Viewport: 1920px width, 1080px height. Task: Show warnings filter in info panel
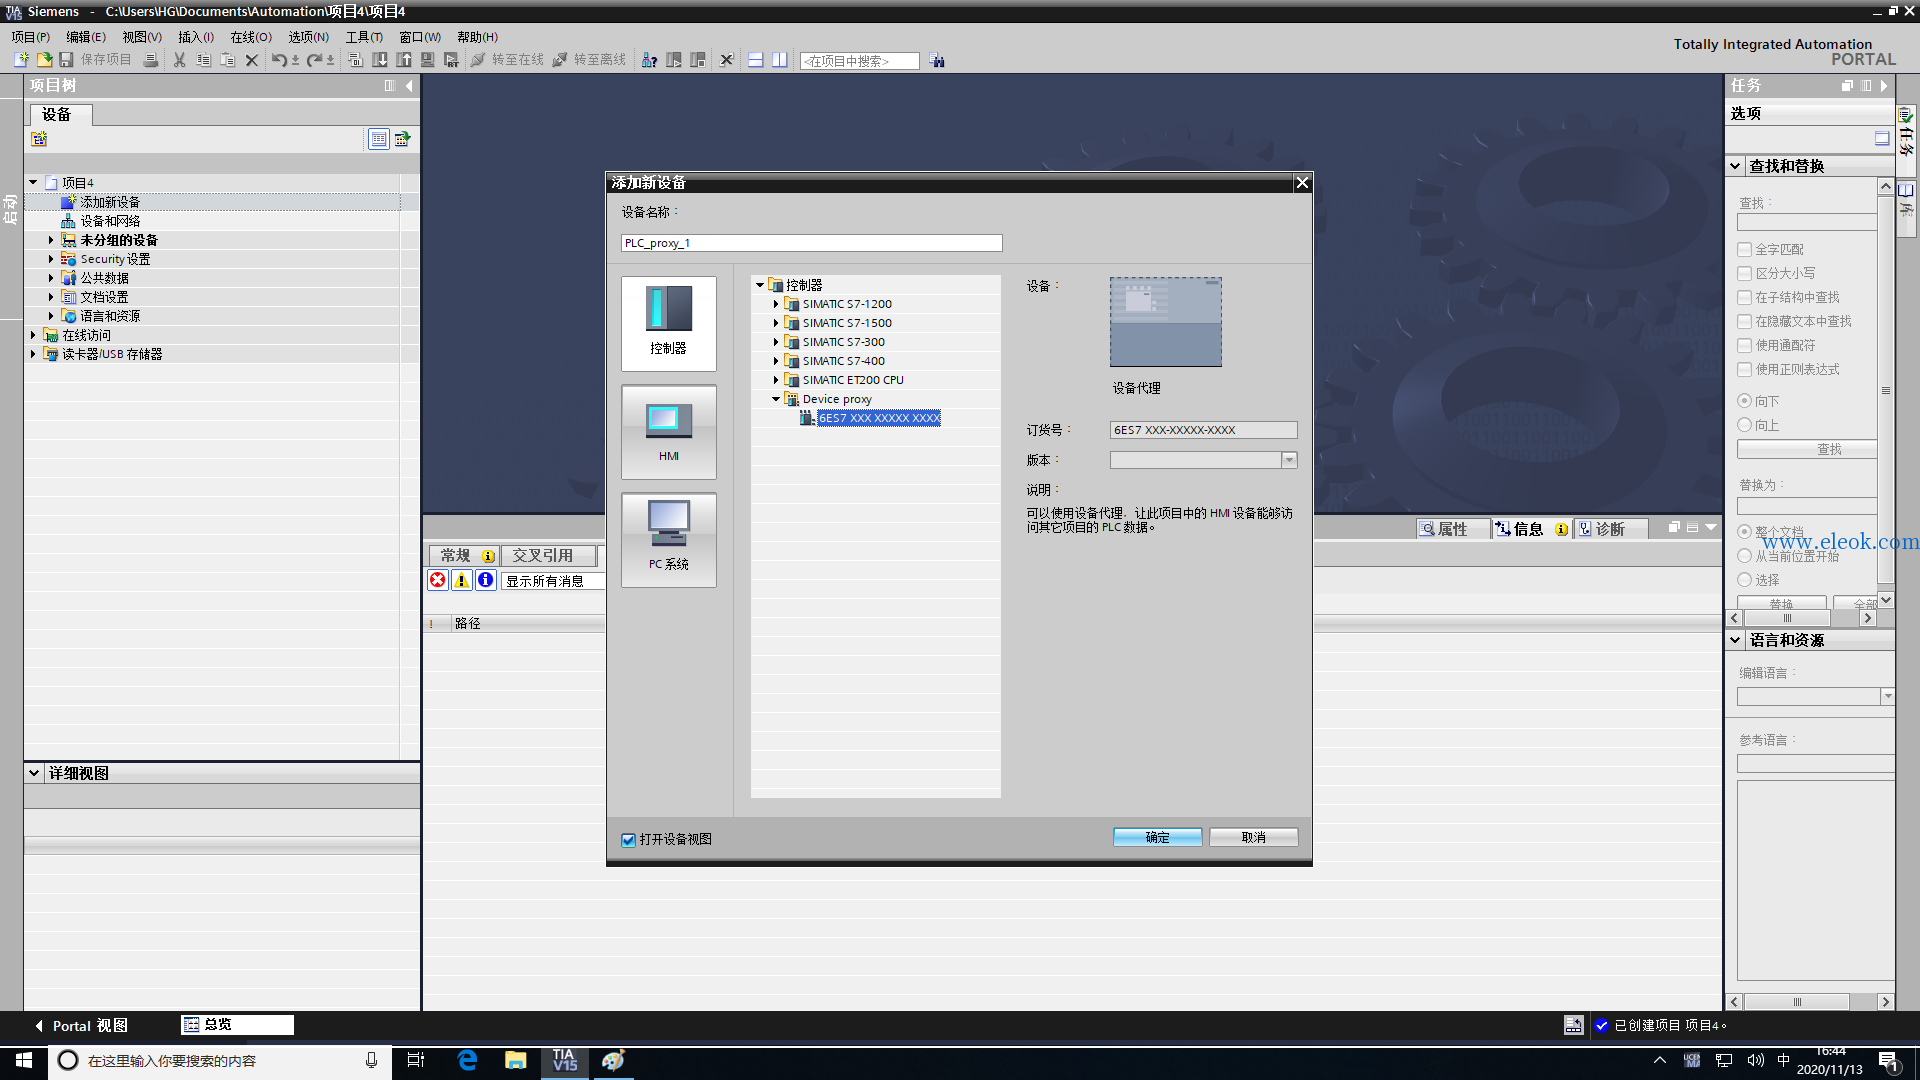tap(462, 580)
